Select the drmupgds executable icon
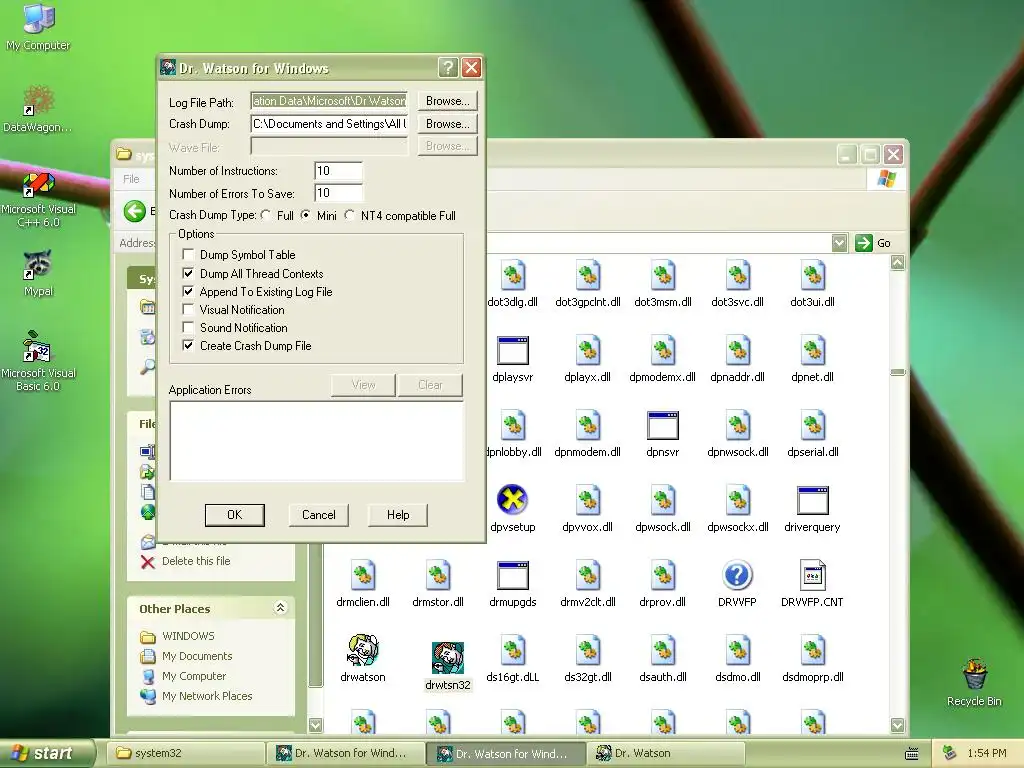 513,575
